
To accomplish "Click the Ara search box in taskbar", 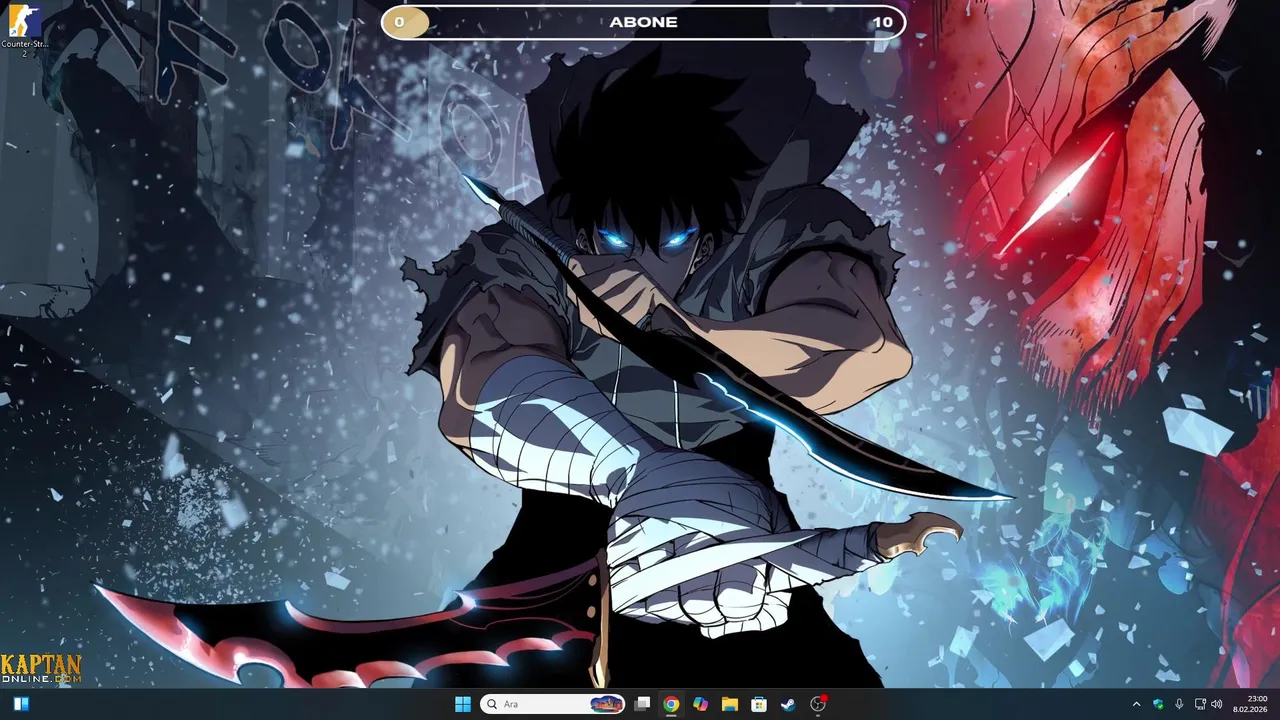I will point(553,704).
